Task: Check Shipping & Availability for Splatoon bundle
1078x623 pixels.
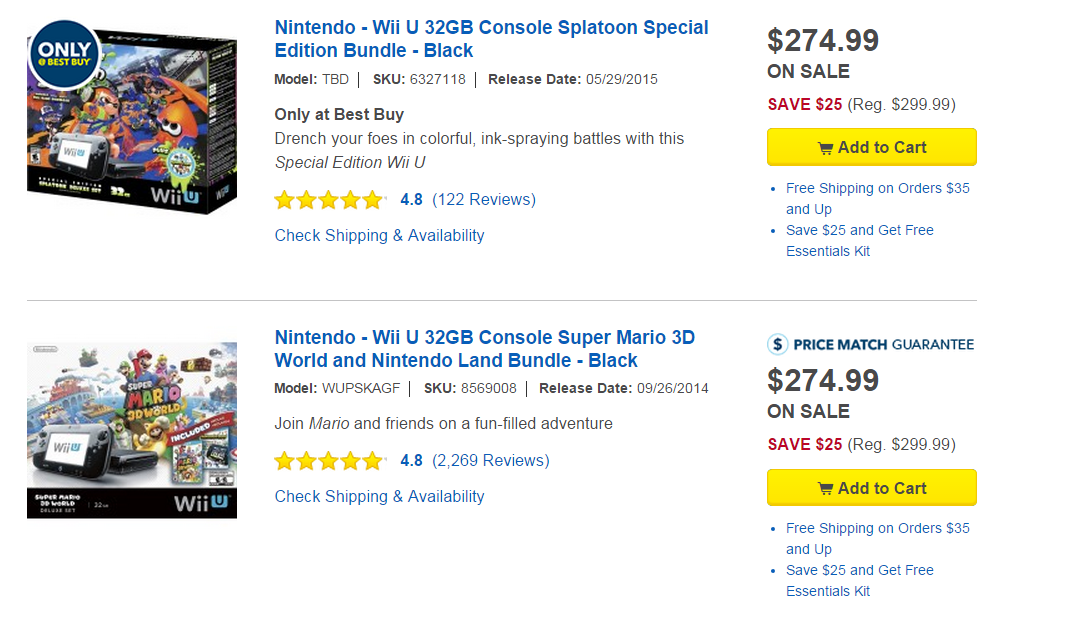Action: point(379,236)
